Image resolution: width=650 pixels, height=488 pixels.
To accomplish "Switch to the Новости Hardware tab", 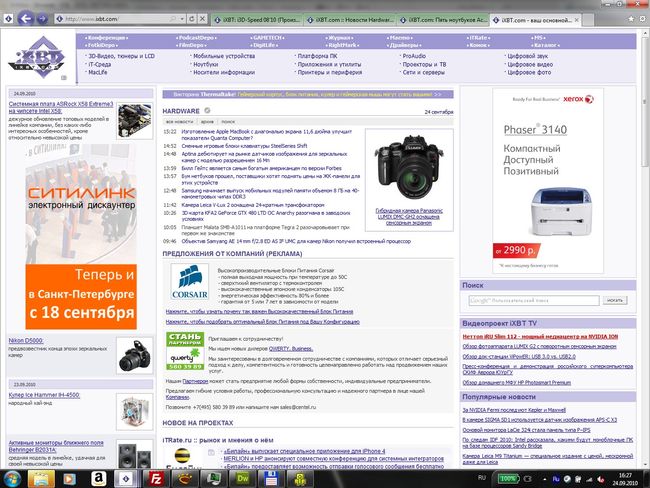I will coord(351,19).
